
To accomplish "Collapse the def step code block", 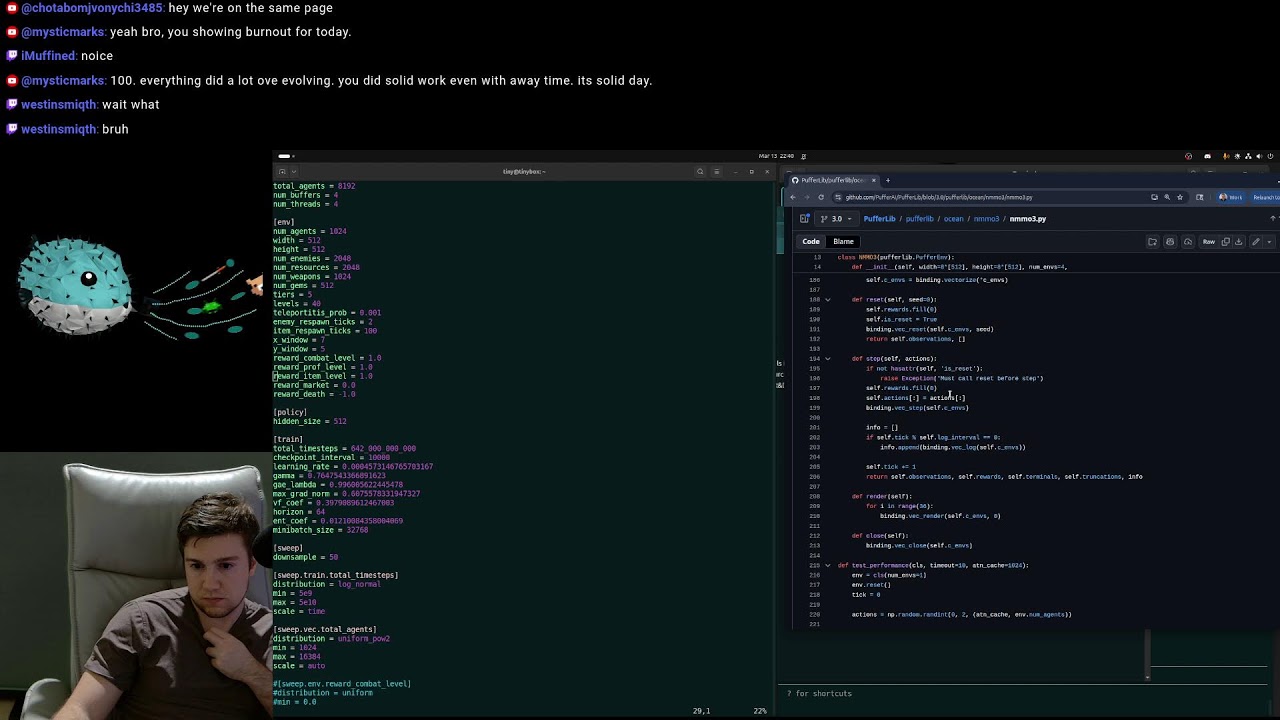I will [827, 359].
